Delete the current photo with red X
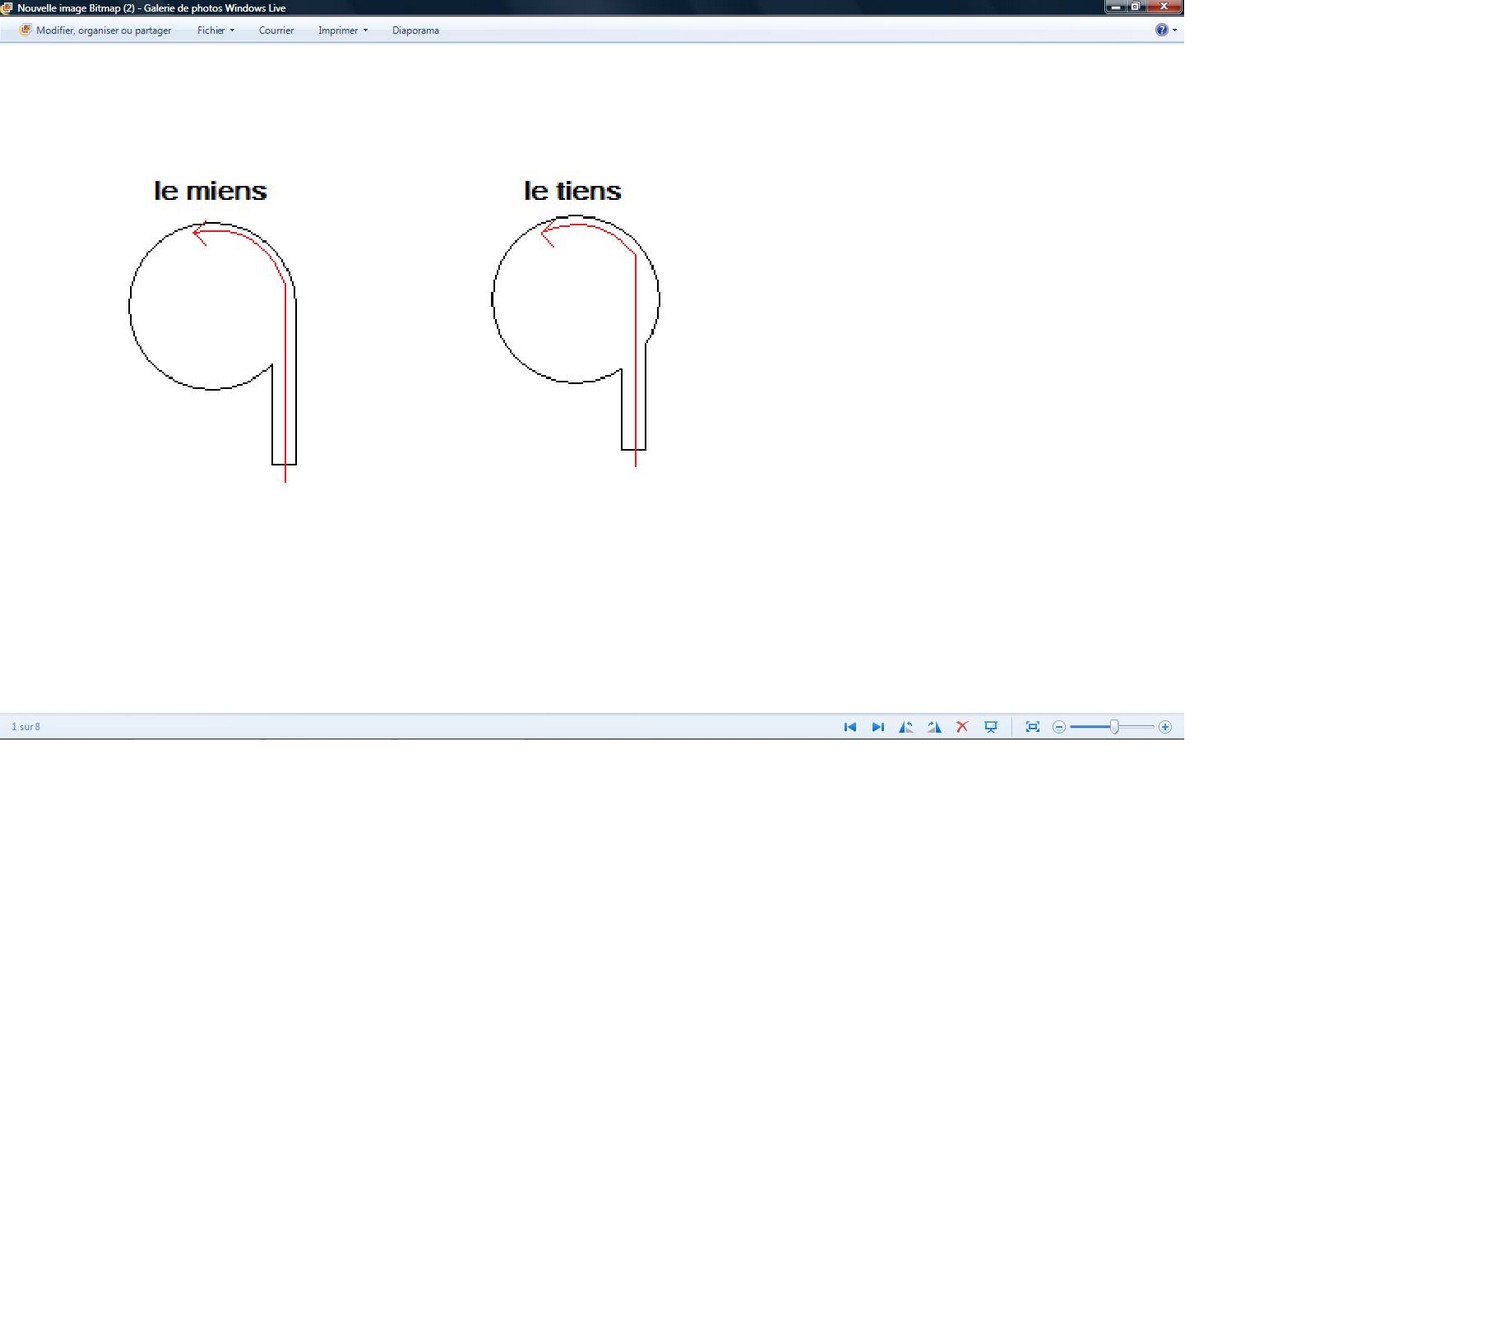This screenshot has width=1500, height=1342. [962, 727]
